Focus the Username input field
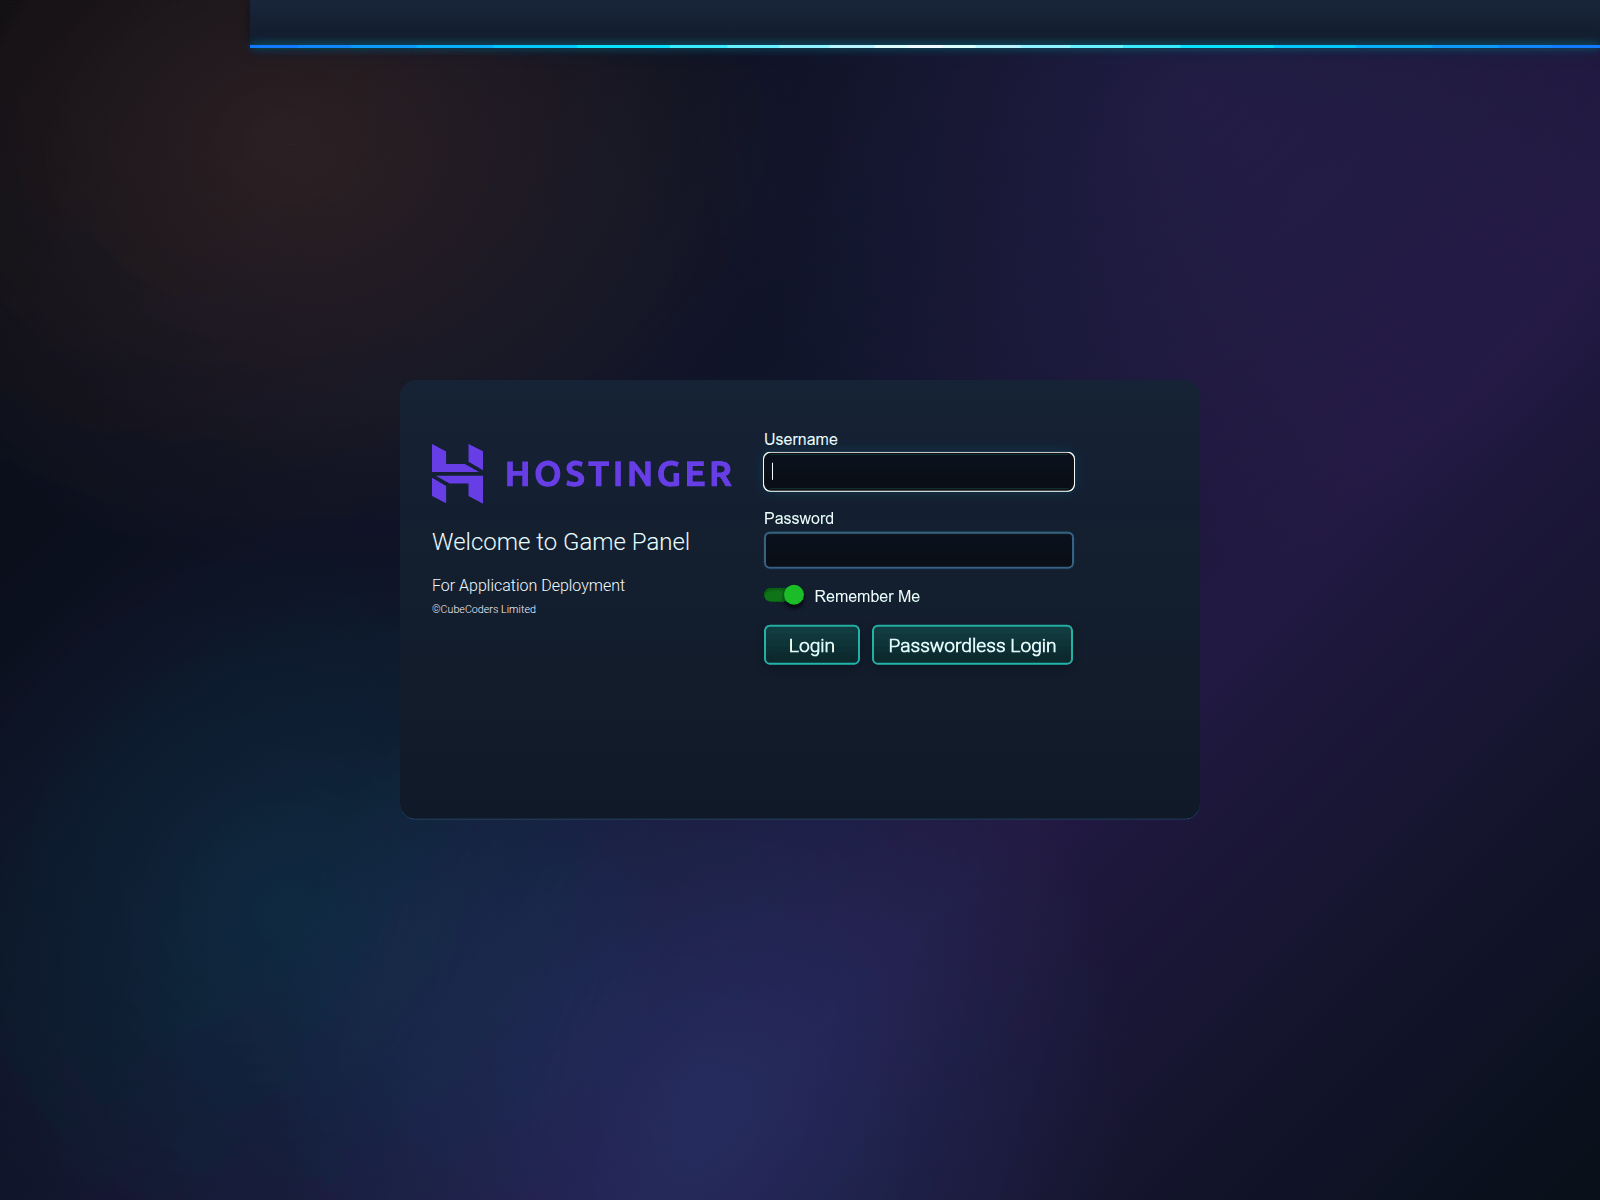Screen dimensions: 1600x1200 [919, 472]
